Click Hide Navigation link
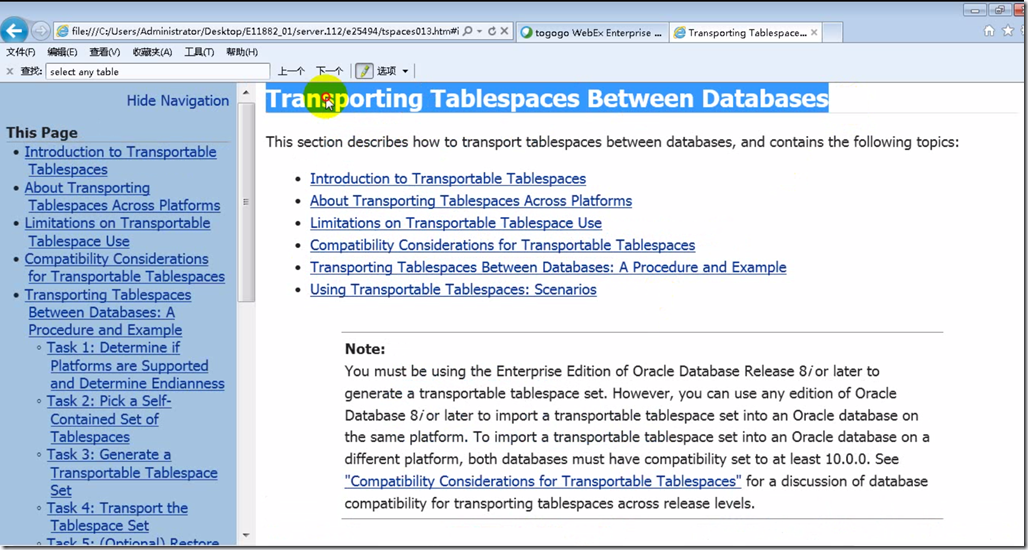This screenshot has width=1028, height=550. click(x=178, y=101)
